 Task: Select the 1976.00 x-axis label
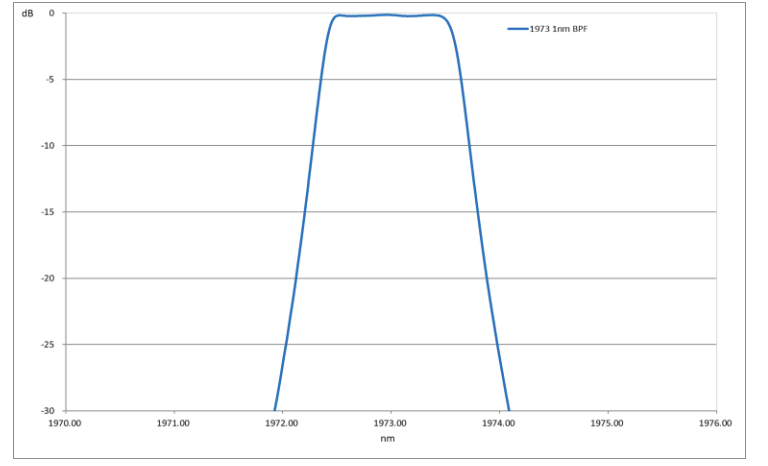(715, 423)
